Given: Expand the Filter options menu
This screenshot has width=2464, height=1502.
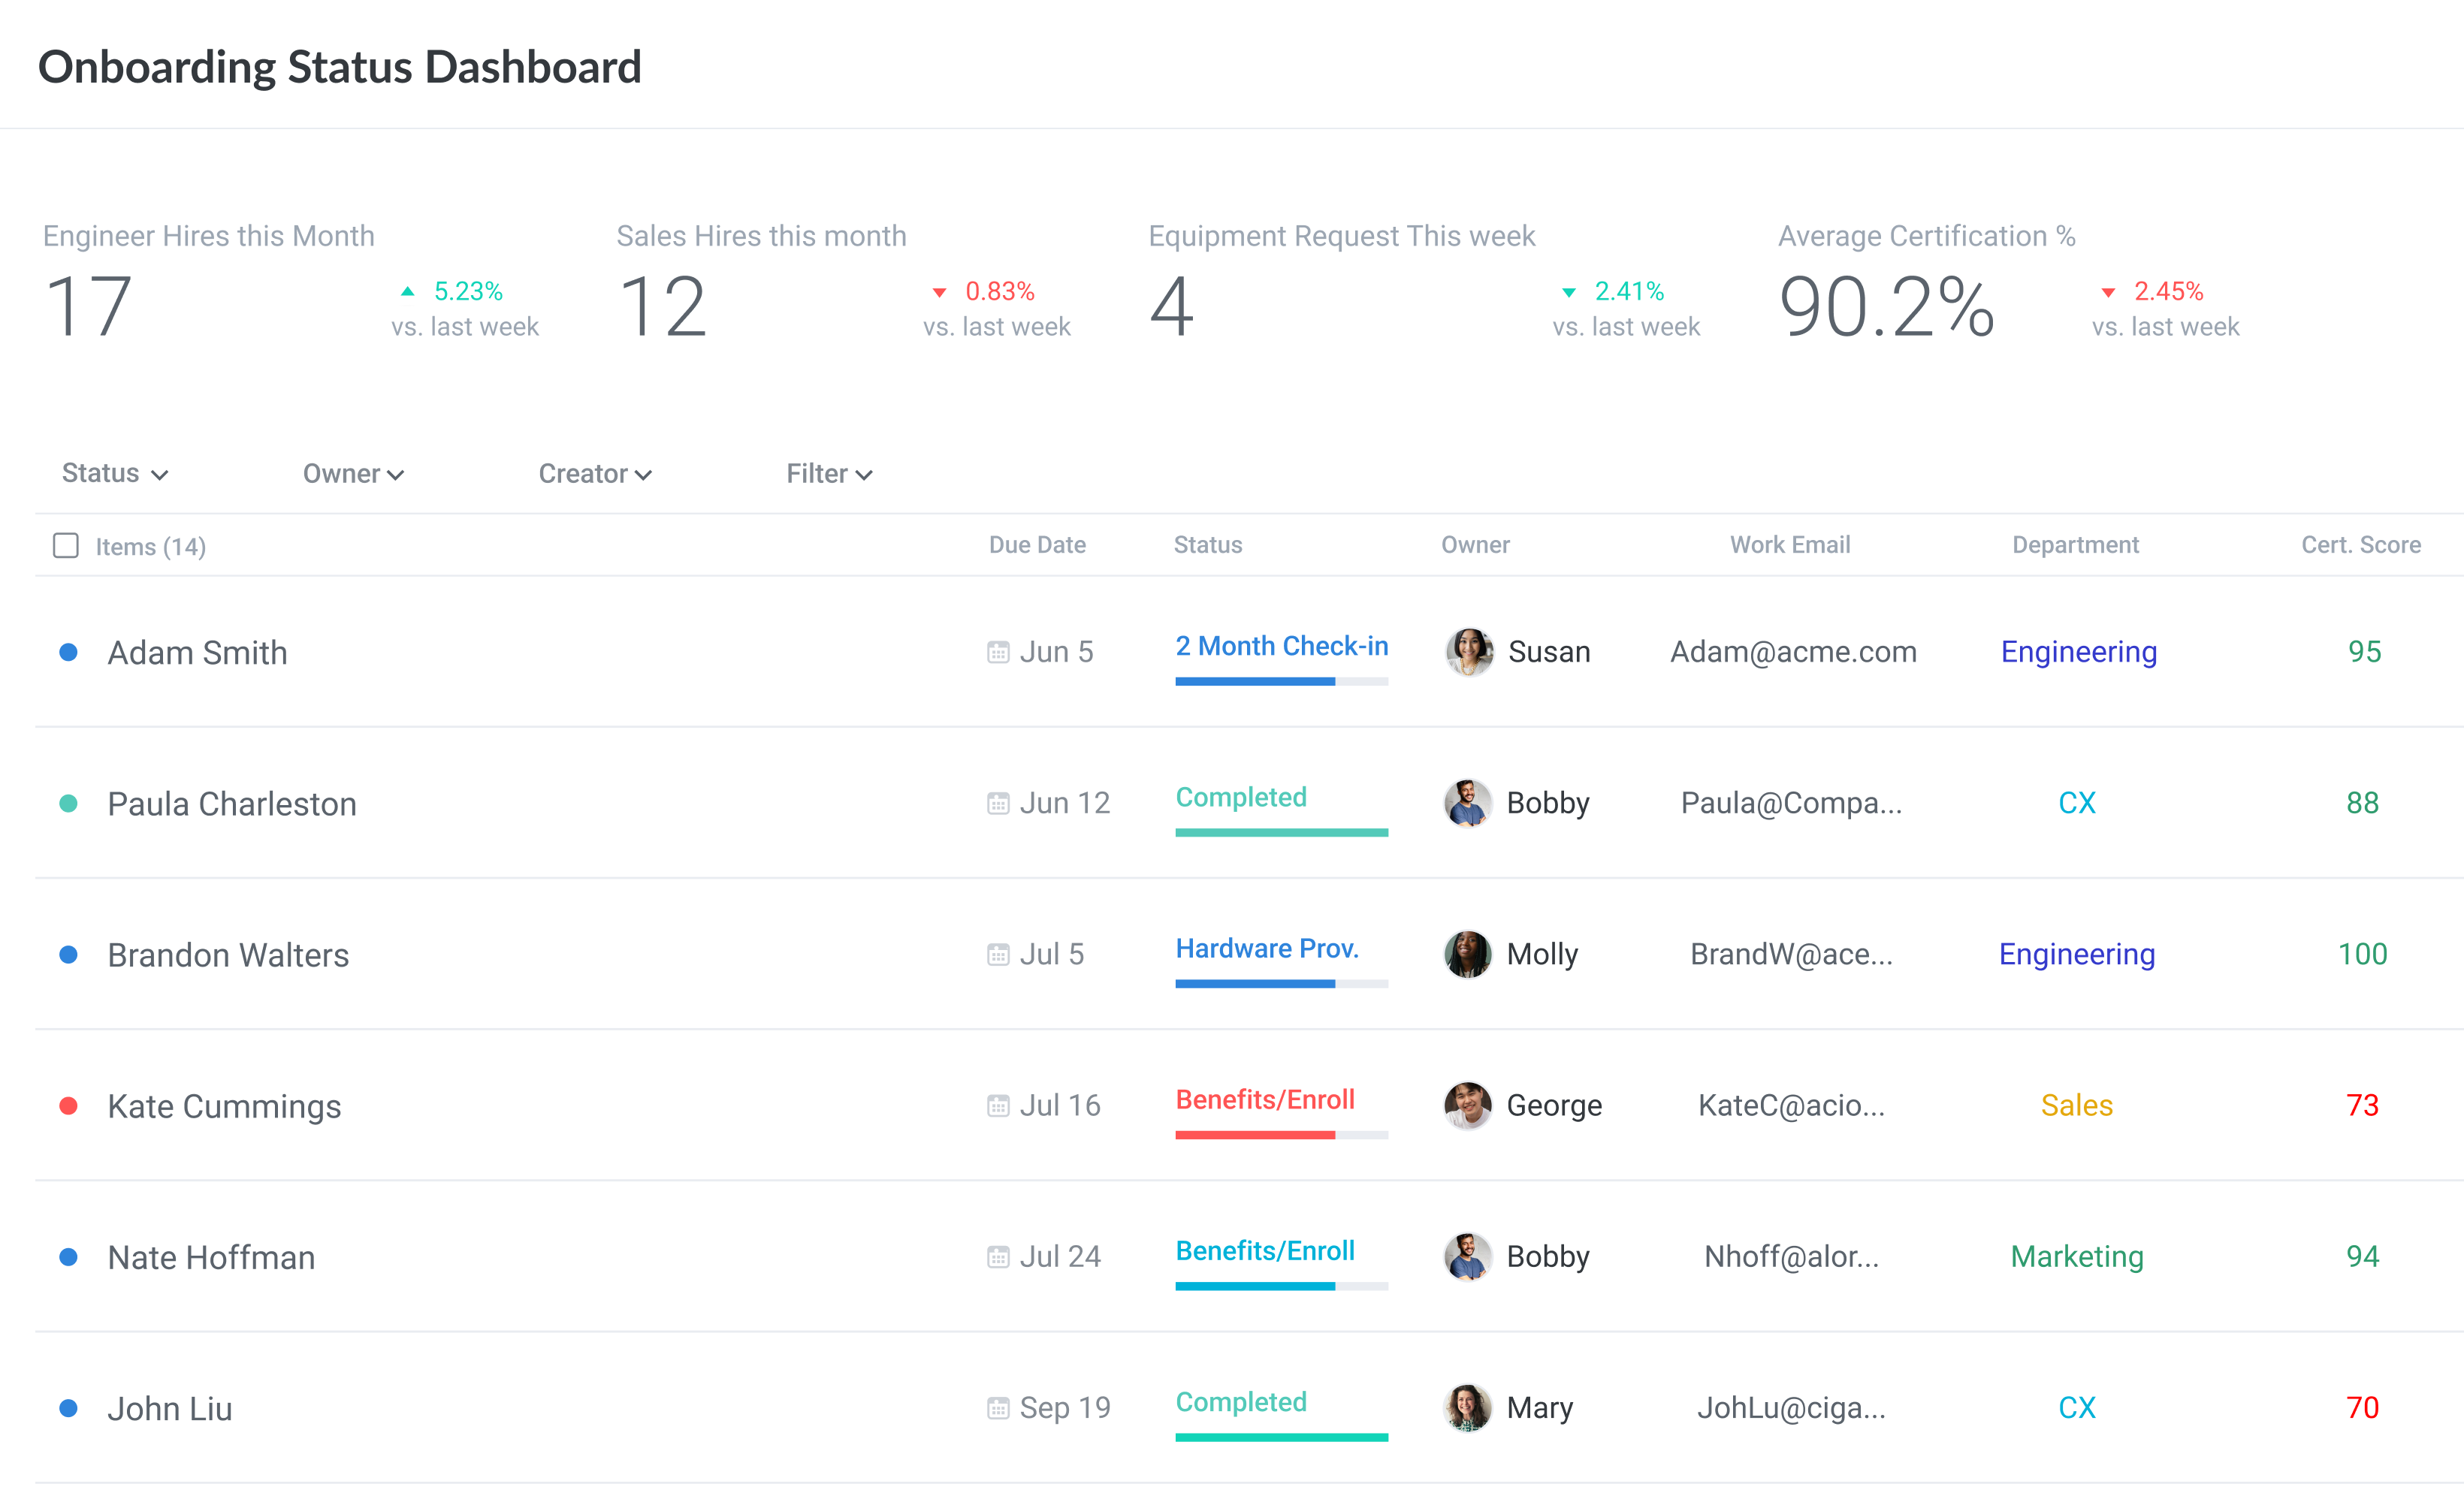Looking at the screenshot, I should (828, 473).
